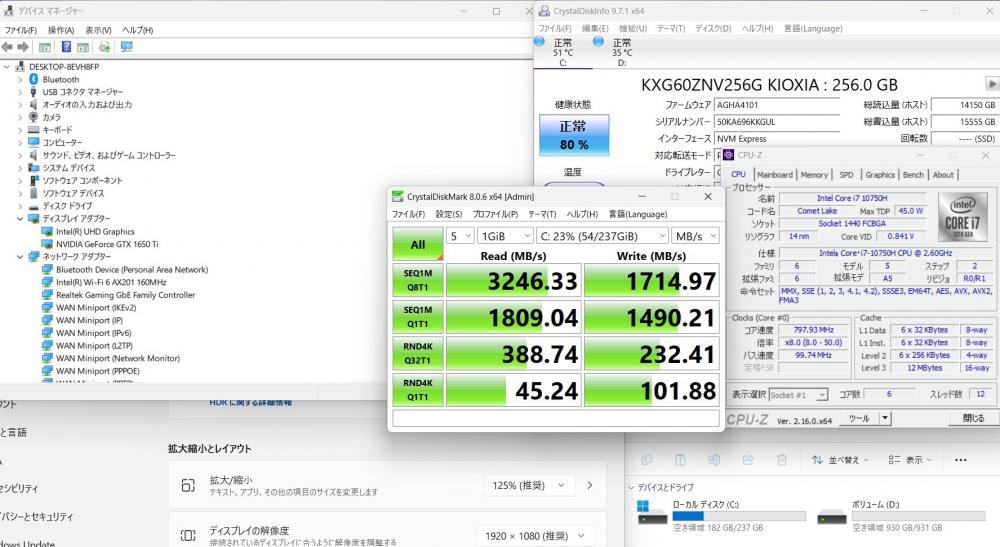Click the next disk arrow in CrystalDiskInfo
1000x547 pixels.
[x=987, y=84]
